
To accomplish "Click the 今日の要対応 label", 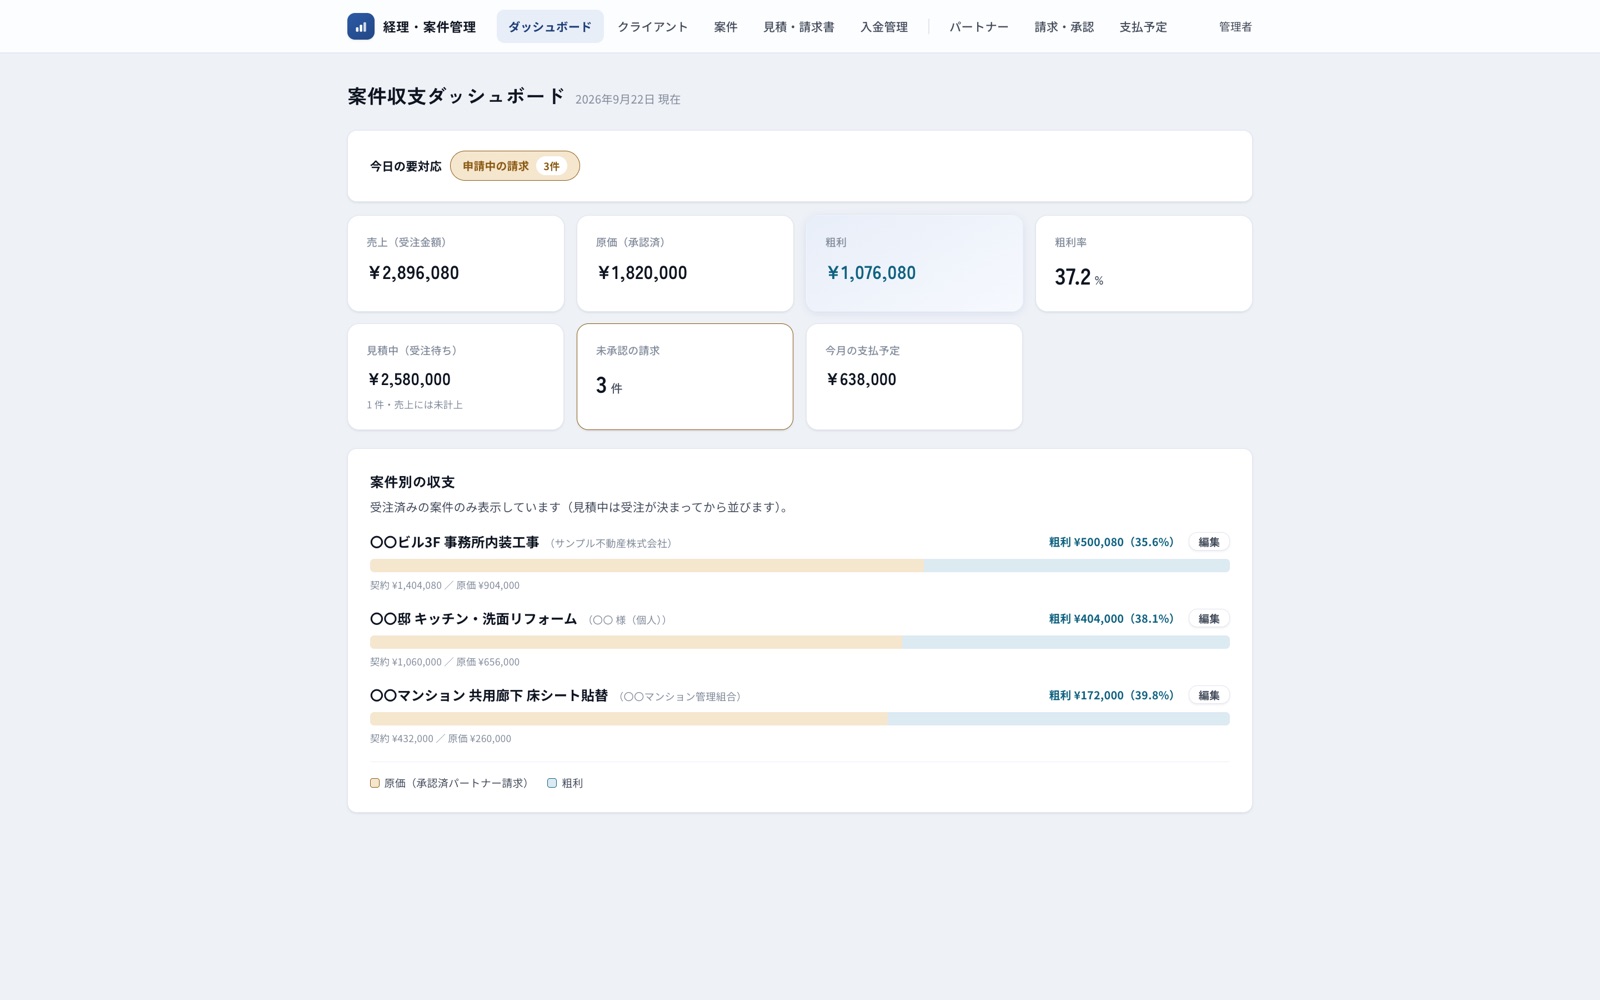I will pos(406,166).
